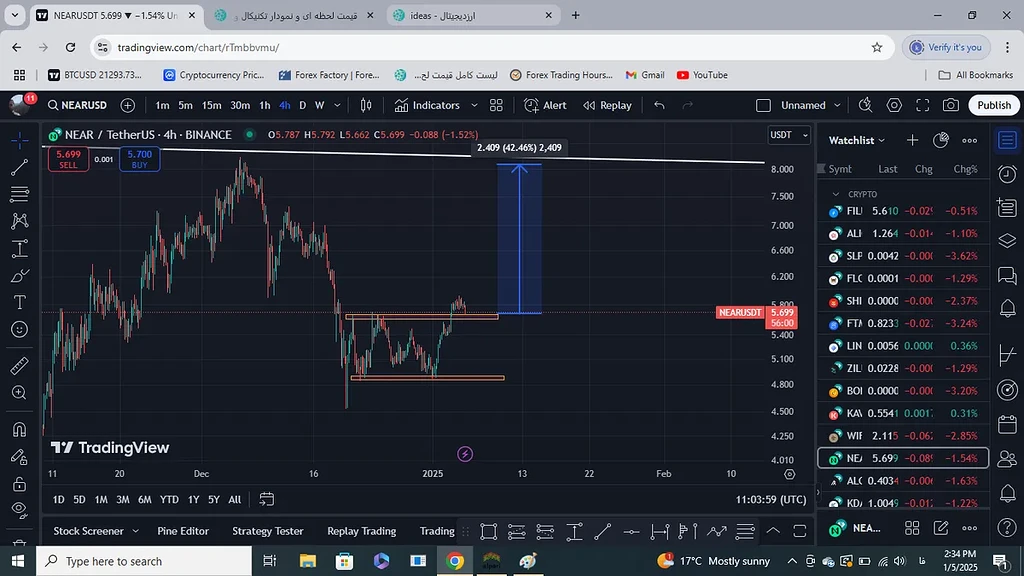Collapse the CRYPTO watchlist section
Image resolution: width=1024 pixels, height=576 pixels.
tap(835, 194)
